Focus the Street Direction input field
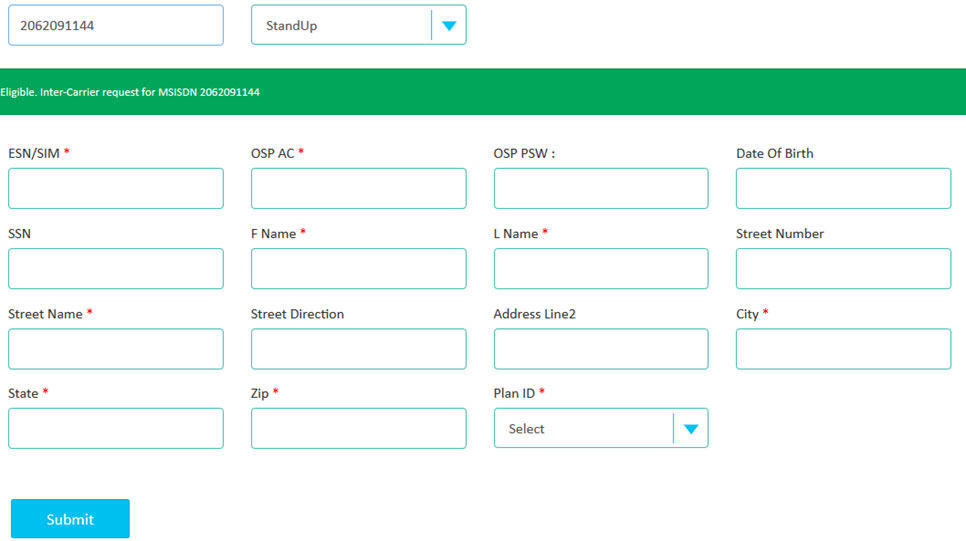 click(x=359, y=349)
